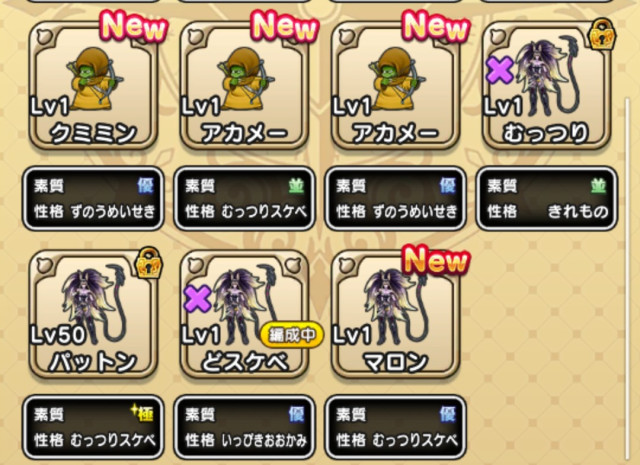640x465 pixels.
Task: Tap the New アカメー card with むっつりスケベ trait
Action: 244,86
